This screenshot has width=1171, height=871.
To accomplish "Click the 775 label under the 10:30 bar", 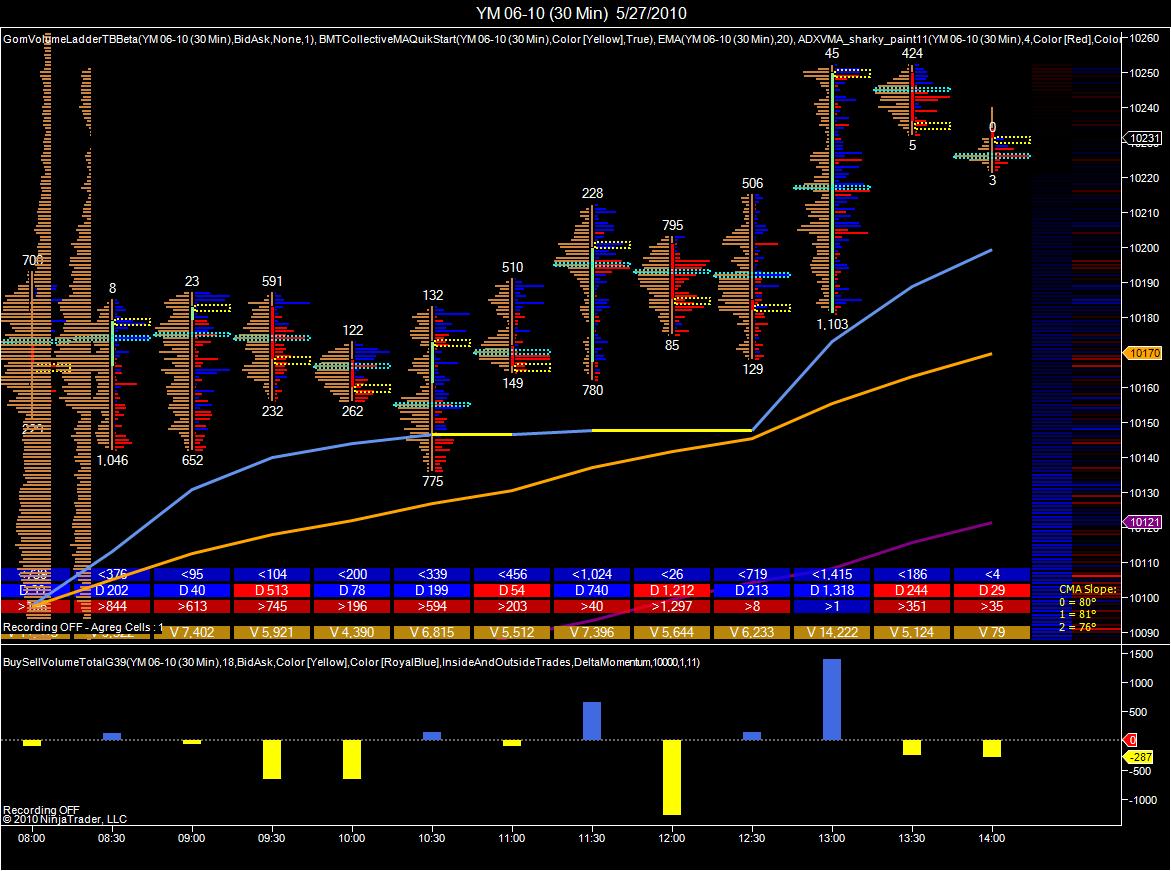I will tap(432, 481).
